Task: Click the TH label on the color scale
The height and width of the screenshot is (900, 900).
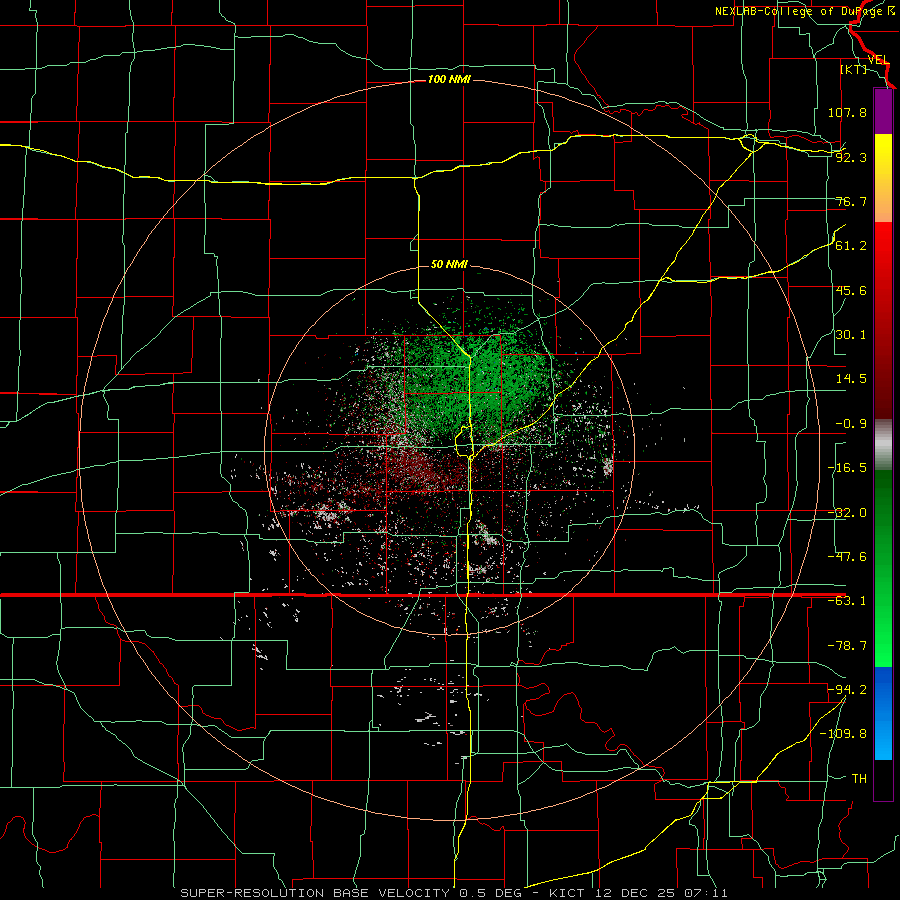Action: (x=859, y=778)
